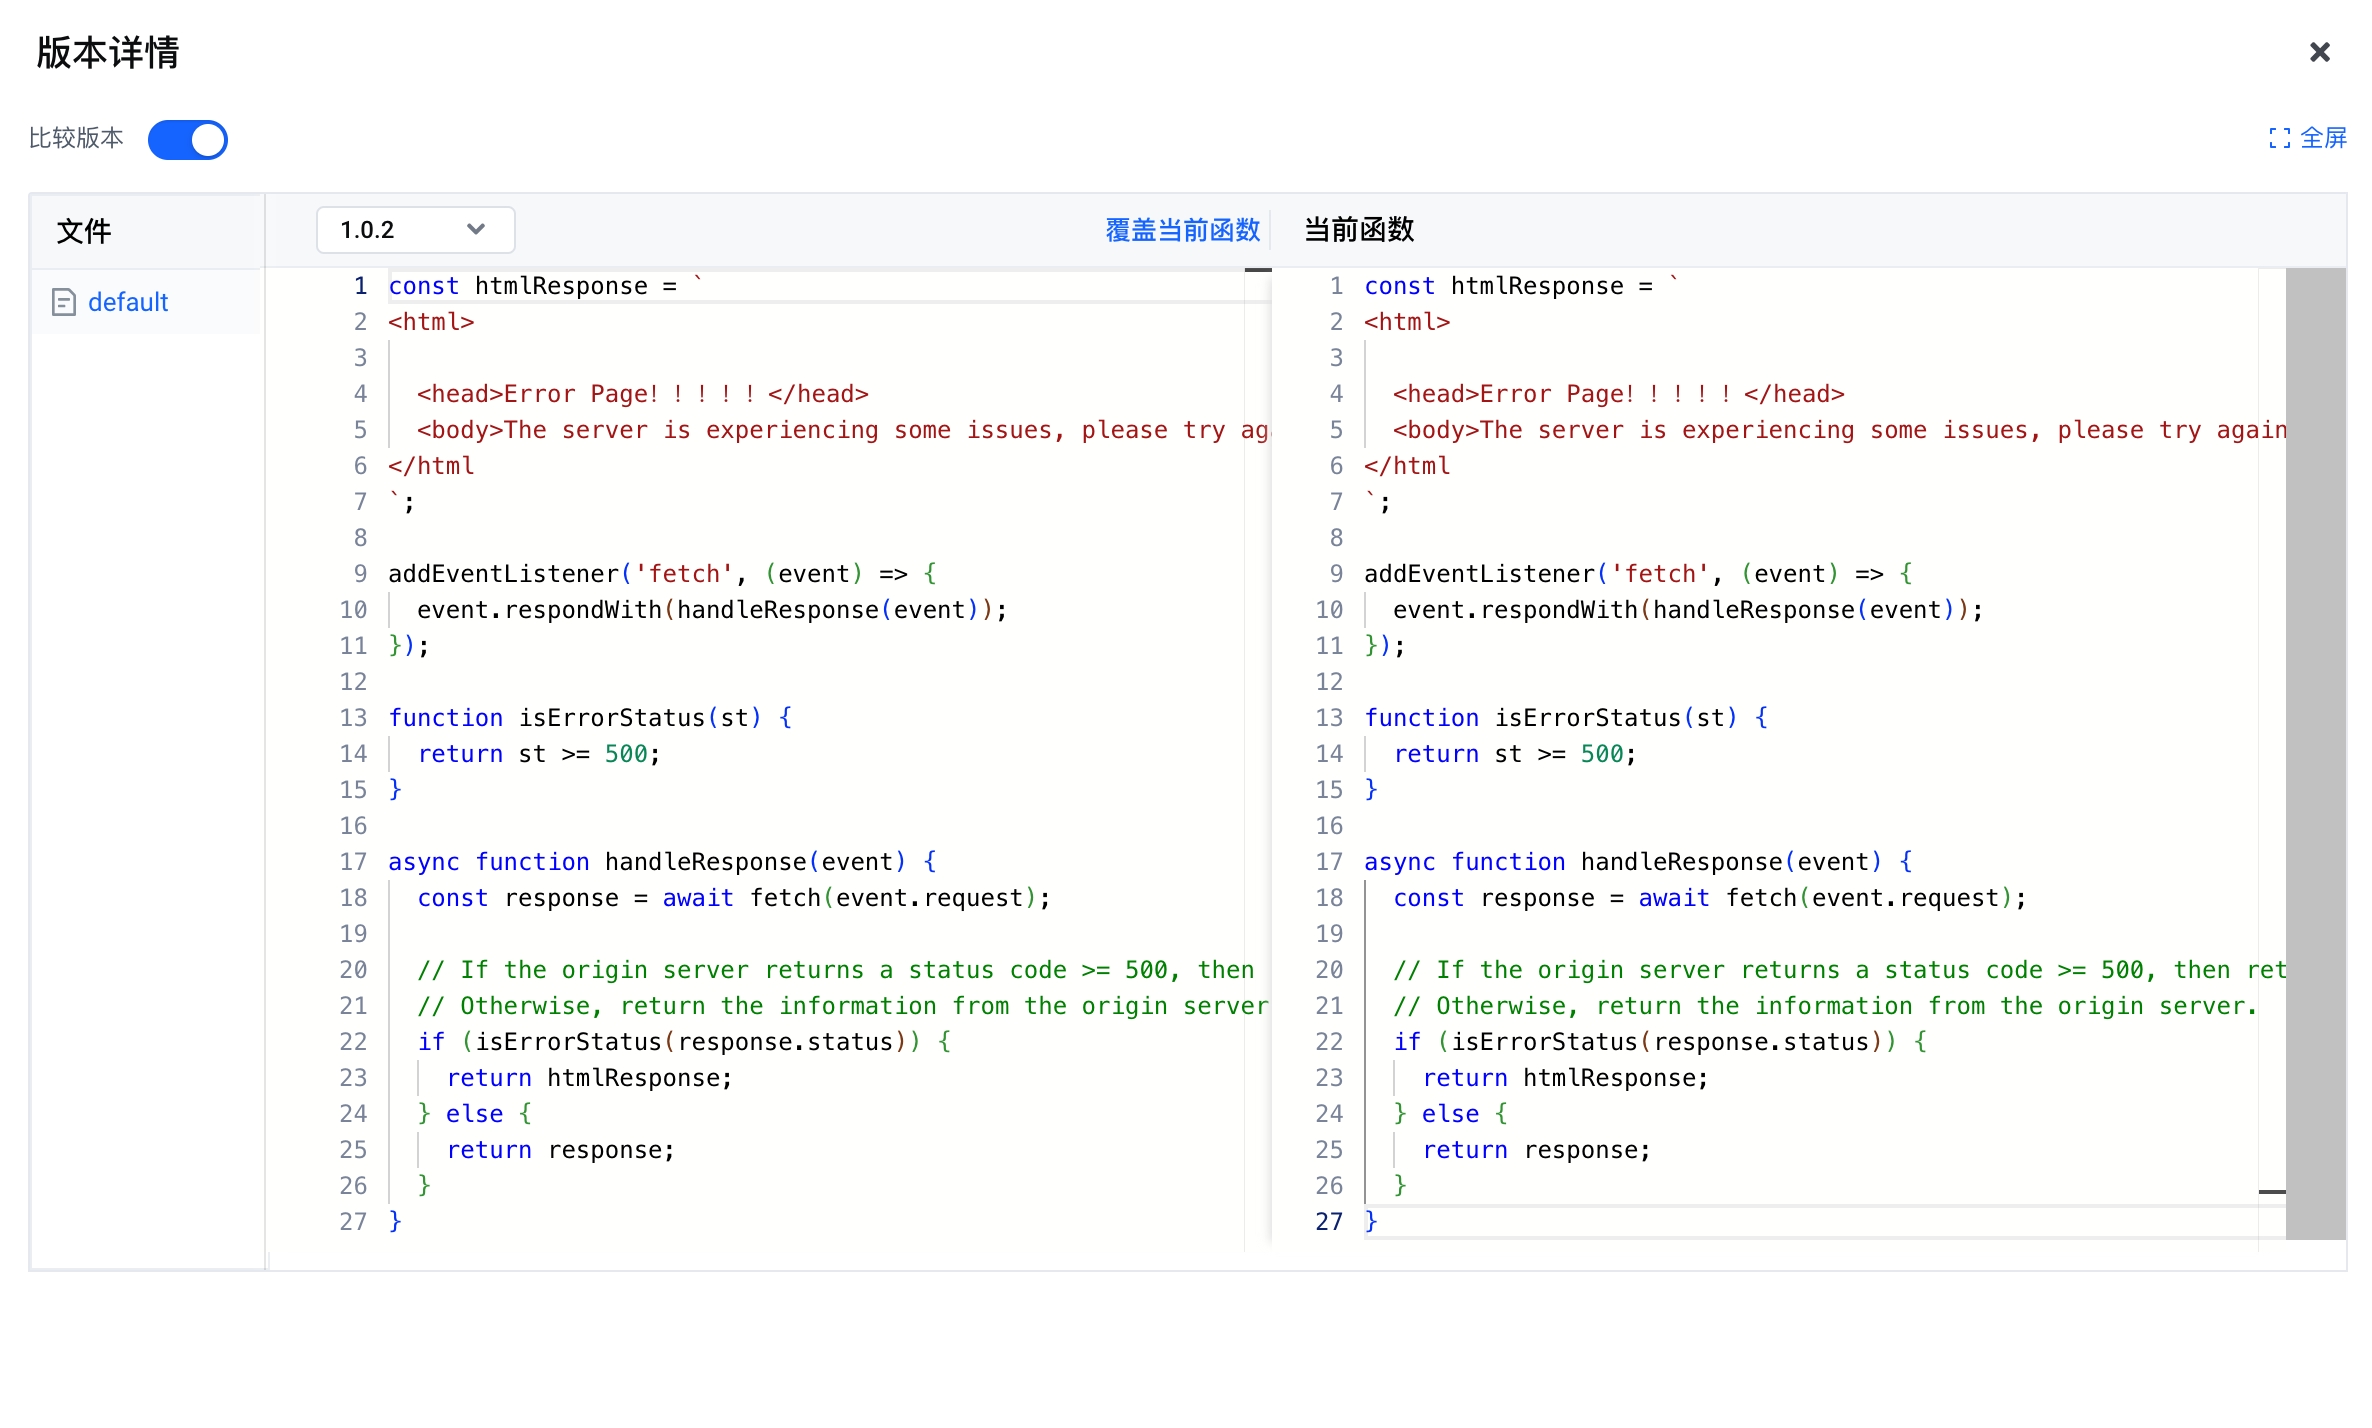Click 'async function handleResponse' in right editor
Viewport: 2372px width, 1428px height.
point(1638,862)
